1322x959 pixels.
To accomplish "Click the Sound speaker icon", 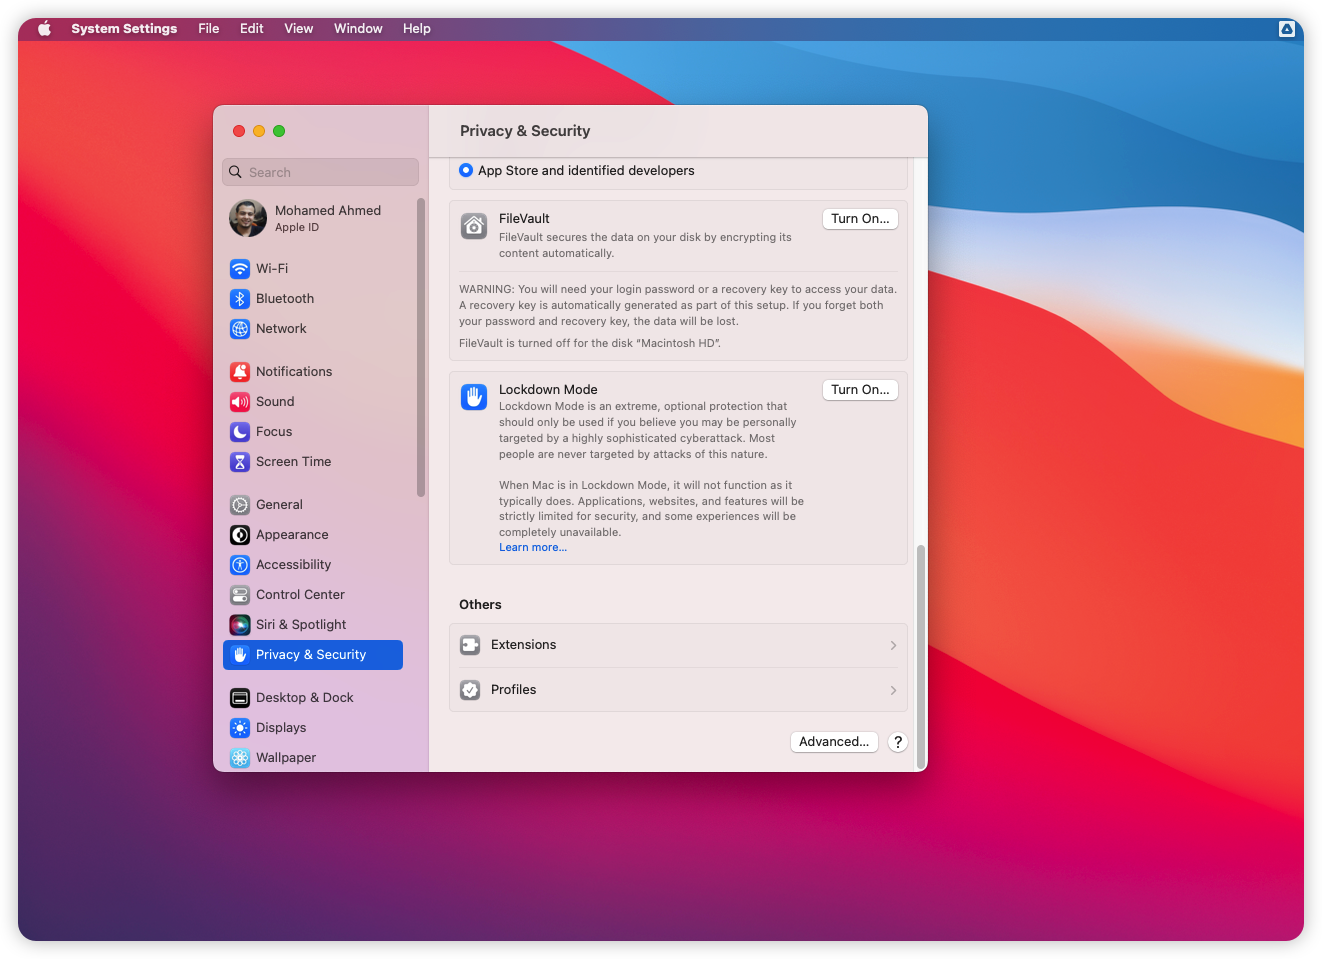I will click(240, 402).
